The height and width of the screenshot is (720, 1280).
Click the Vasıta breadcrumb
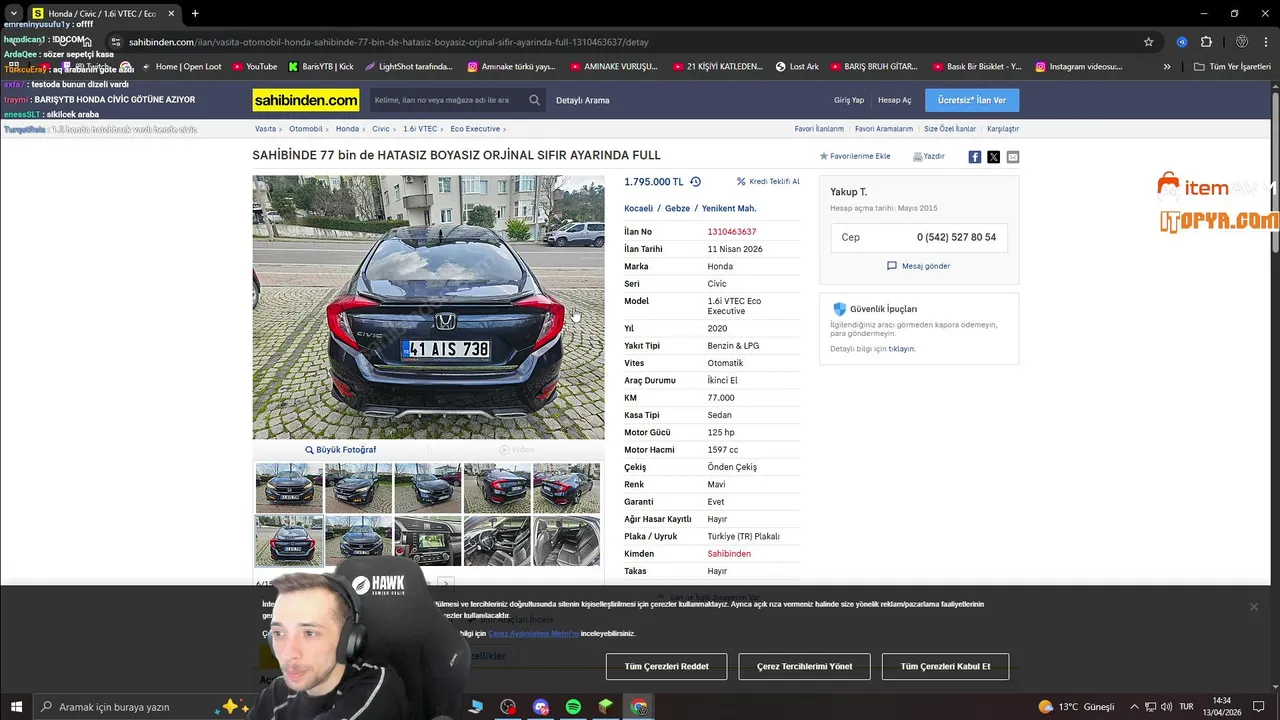(265, 129)
